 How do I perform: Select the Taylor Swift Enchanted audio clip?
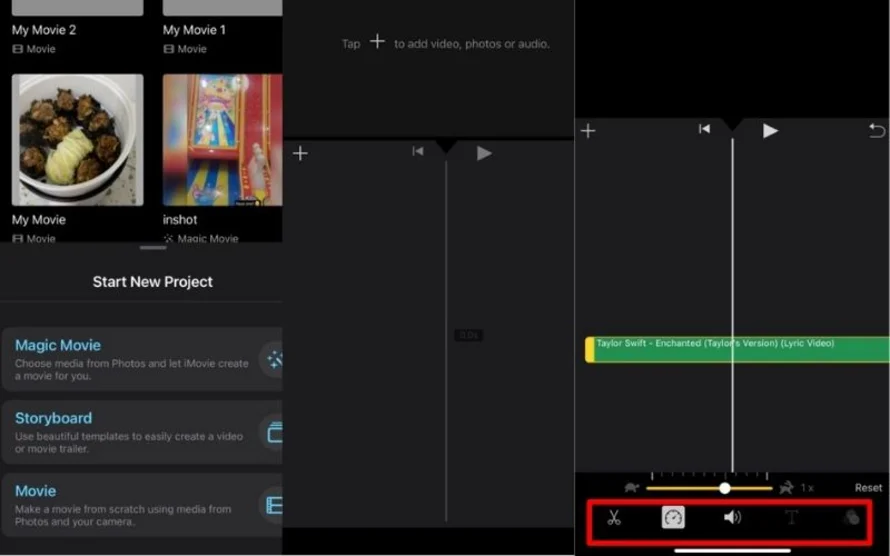click(738, 349)
